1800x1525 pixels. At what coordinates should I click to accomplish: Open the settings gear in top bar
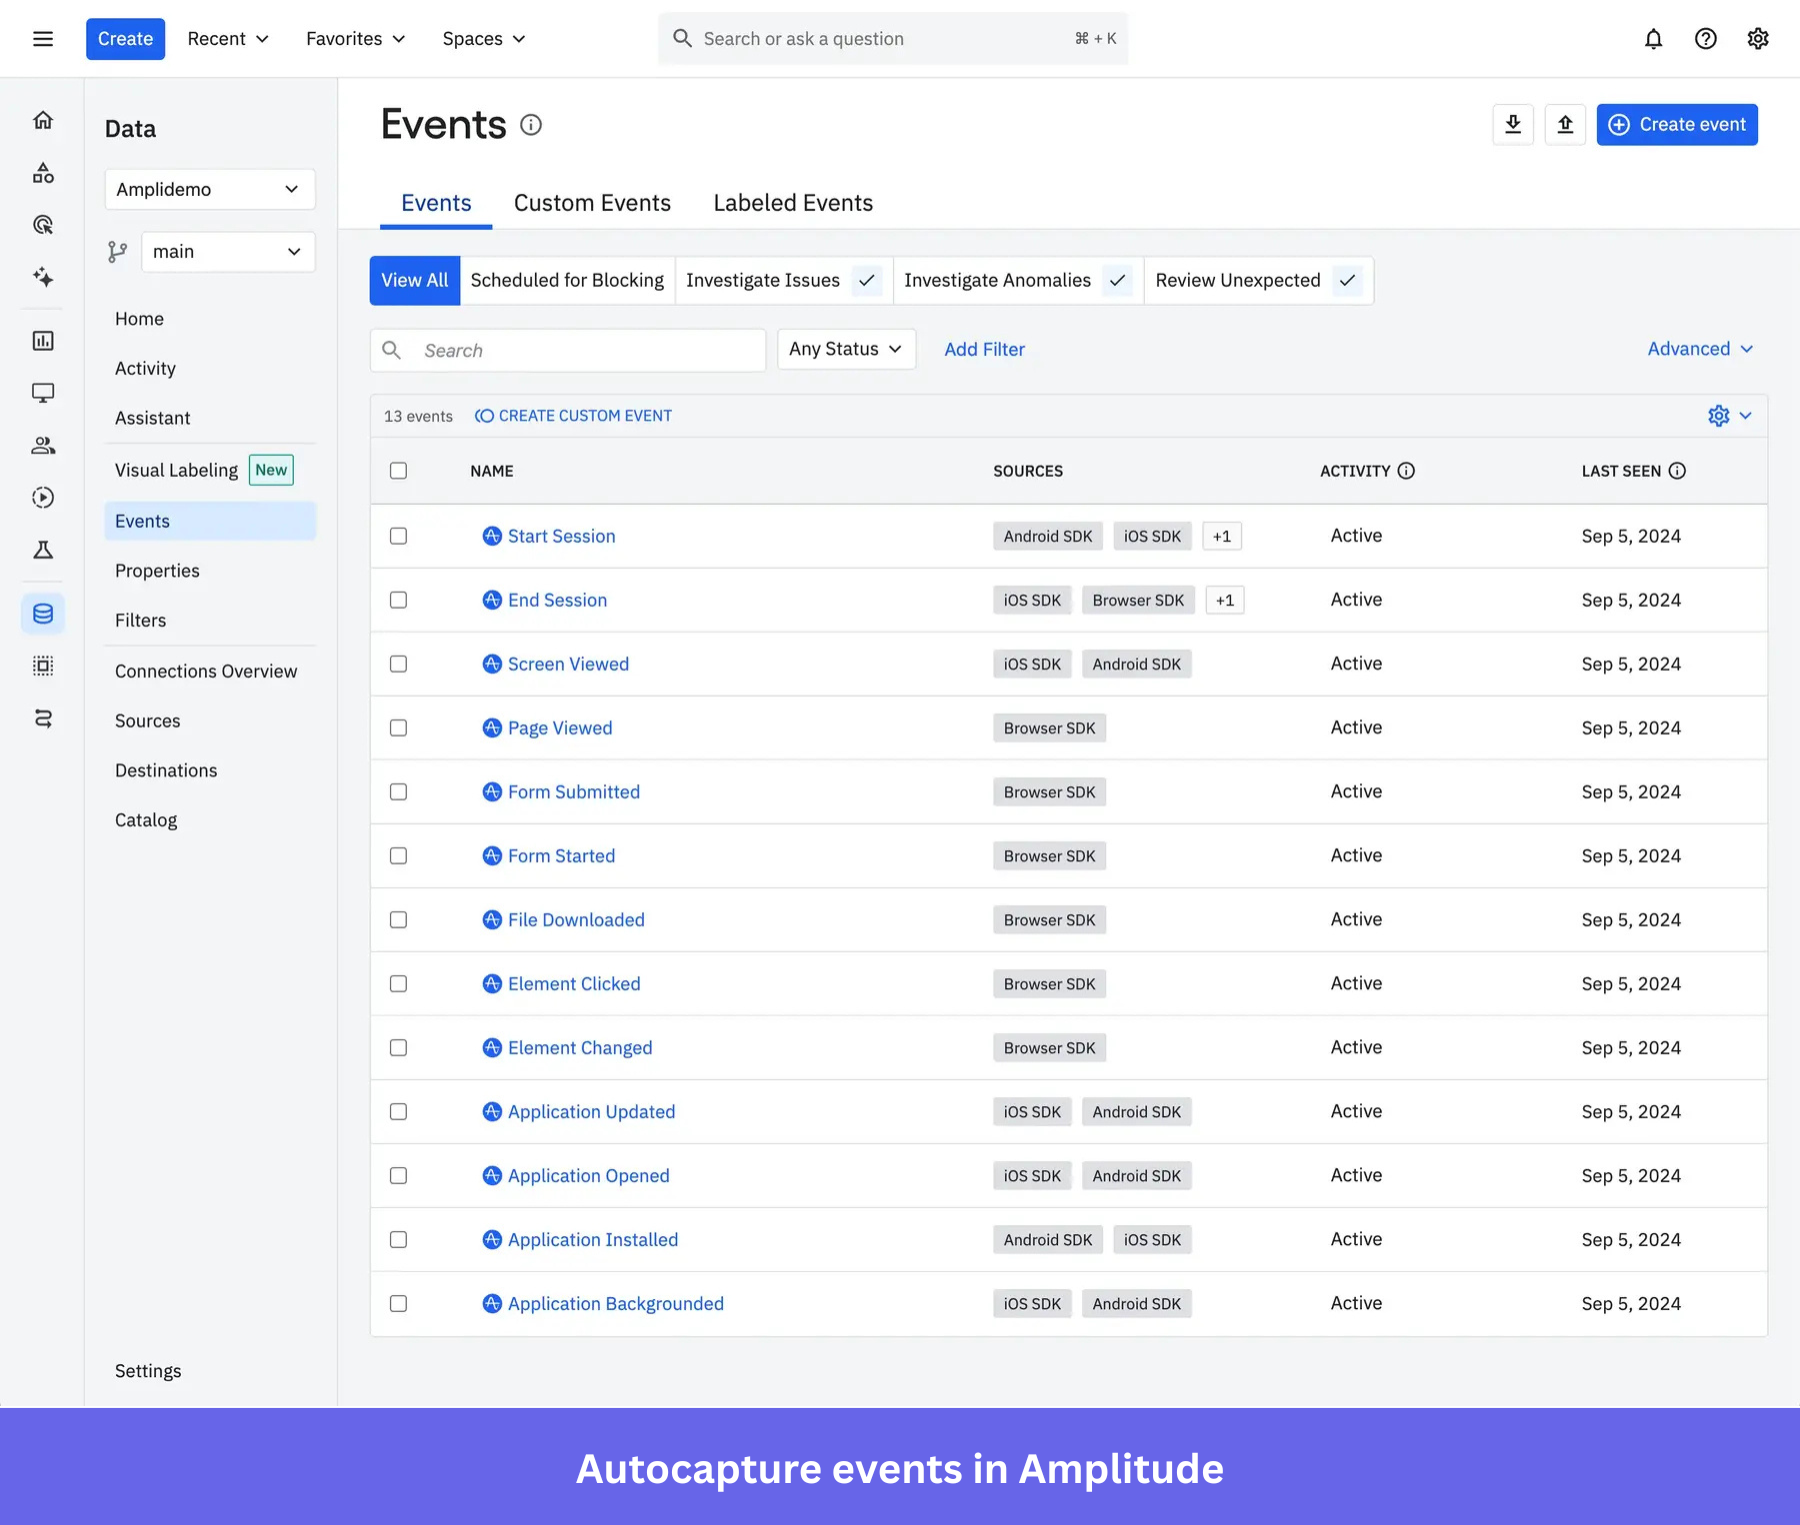point(1758,39)
